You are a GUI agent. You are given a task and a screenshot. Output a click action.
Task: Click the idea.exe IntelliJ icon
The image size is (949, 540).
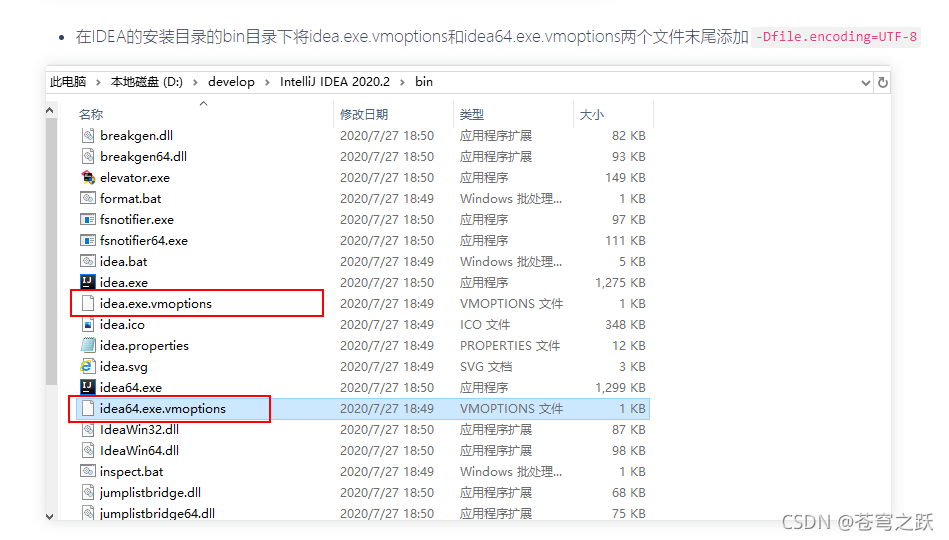pos(88,282)
